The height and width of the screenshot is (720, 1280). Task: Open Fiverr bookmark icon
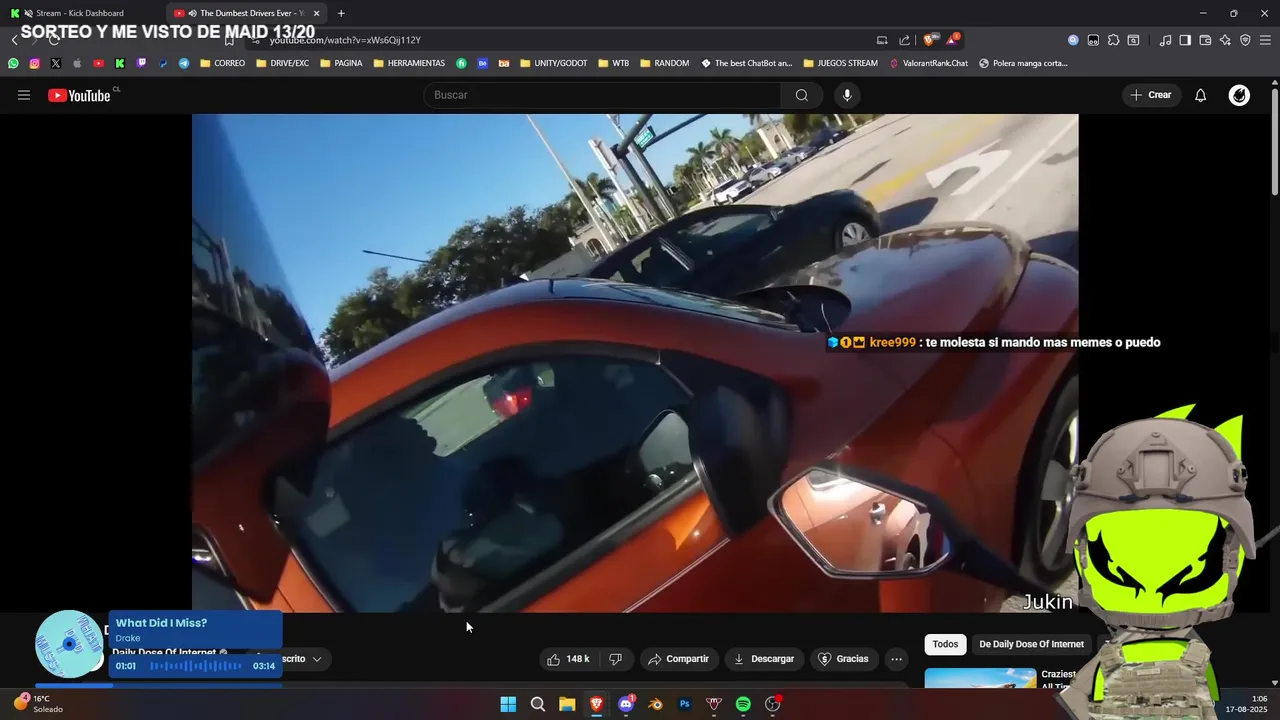461,63
